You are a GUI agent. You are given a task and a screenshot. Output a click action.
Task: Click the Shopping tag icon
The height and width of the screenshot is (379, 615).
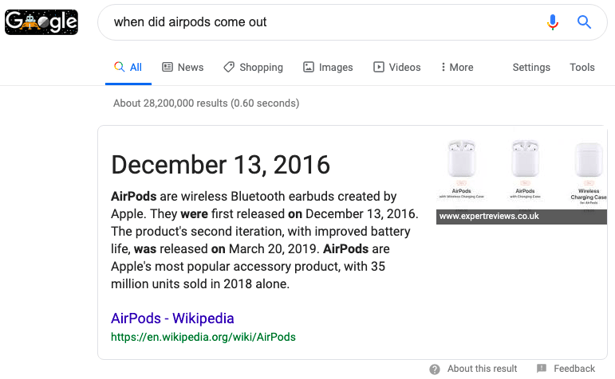pyautogui.click(x=229, y=67)
